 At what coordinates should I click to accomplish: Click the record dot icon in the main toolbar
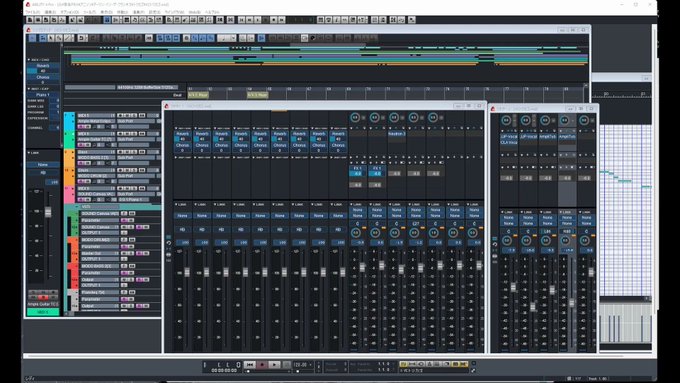(x=274, y=20)
